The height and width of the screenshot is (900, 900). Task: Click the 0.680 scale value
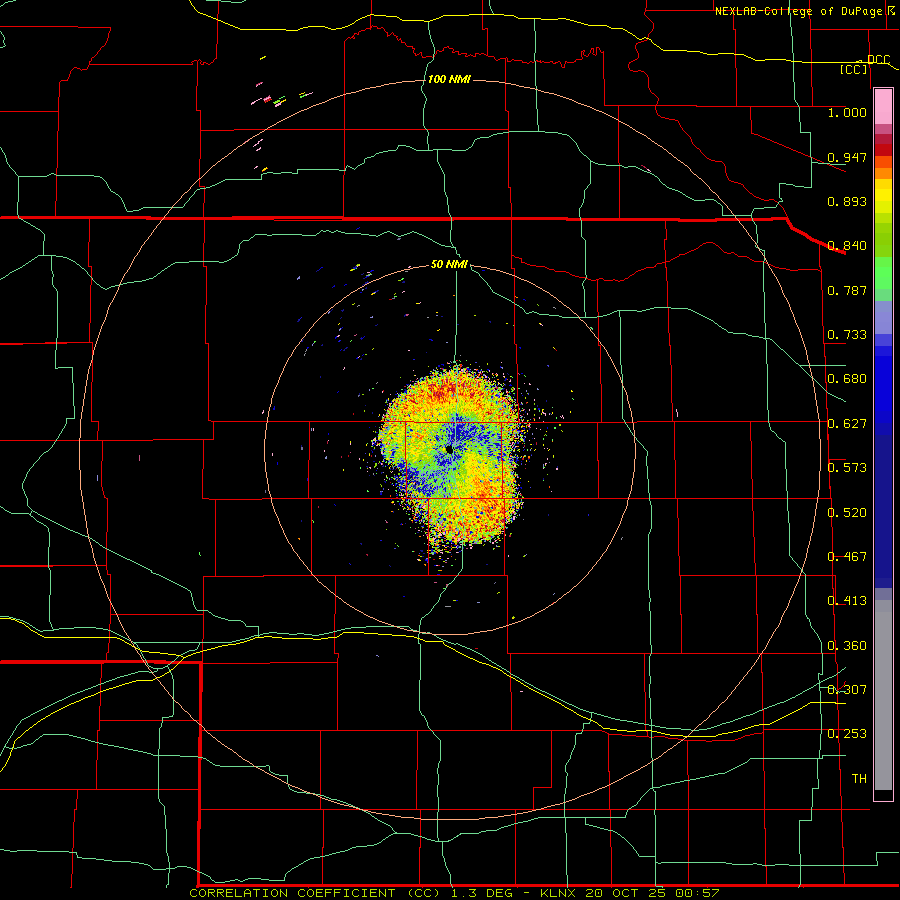click(847, 379)
